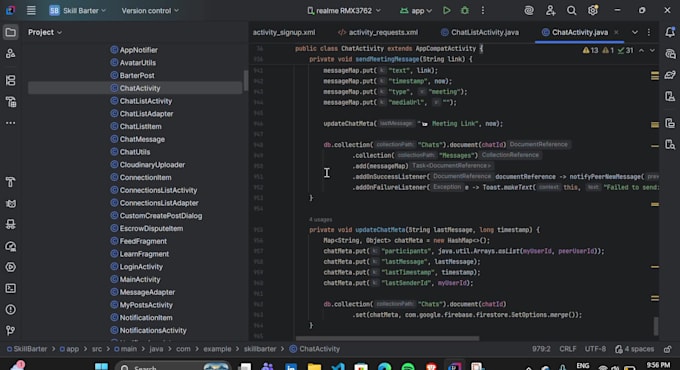Open the Profiler gauge icon
This screenshot has width=680, height=370.
pyautogui.click(x=10, y=246)
